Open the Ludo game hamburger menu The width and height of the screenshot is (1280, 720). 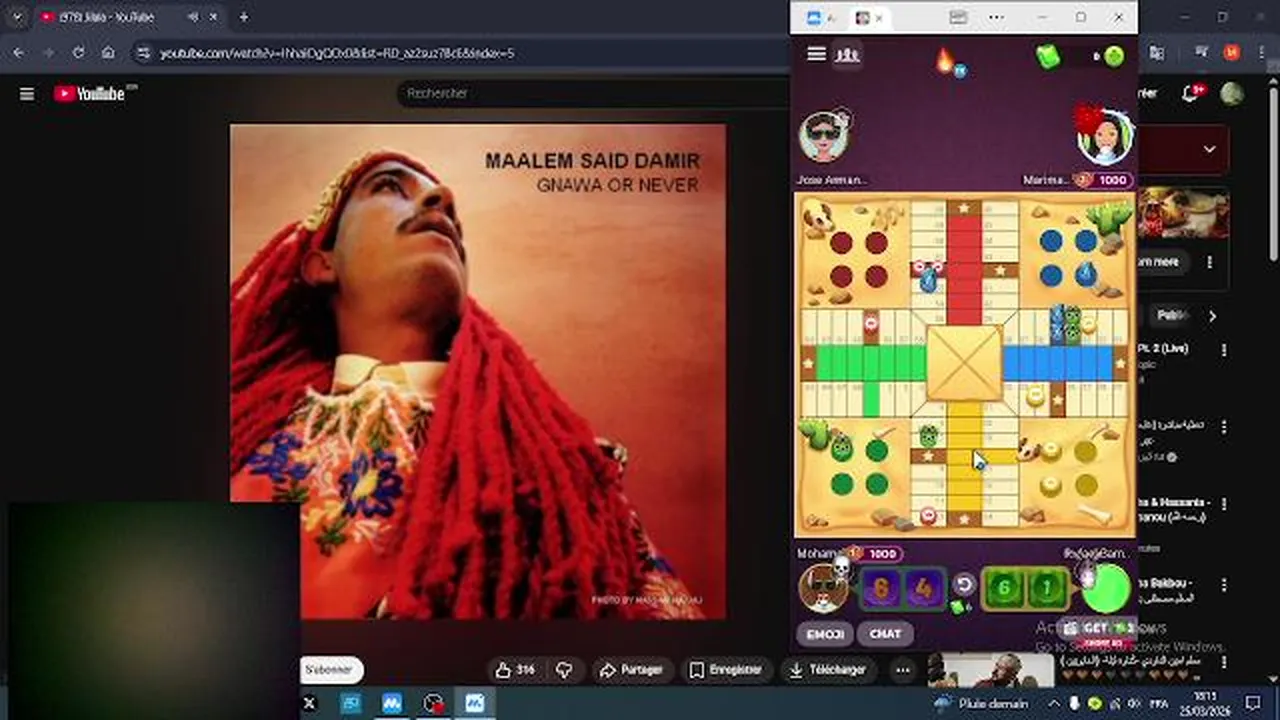[x=816, y=54]
